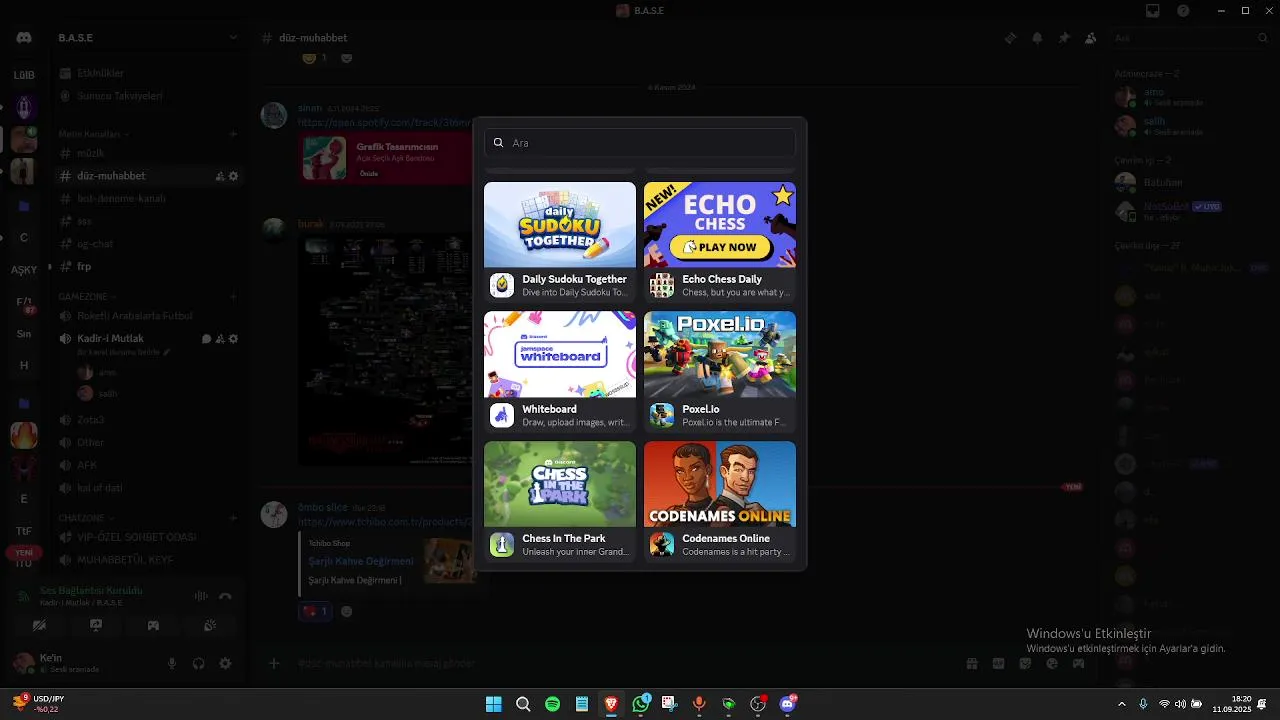This screenshot has height=720, width=1280.
Task: Toggle microphone mute in user panel
Action: pyautogui.click(x=172, y=663)
